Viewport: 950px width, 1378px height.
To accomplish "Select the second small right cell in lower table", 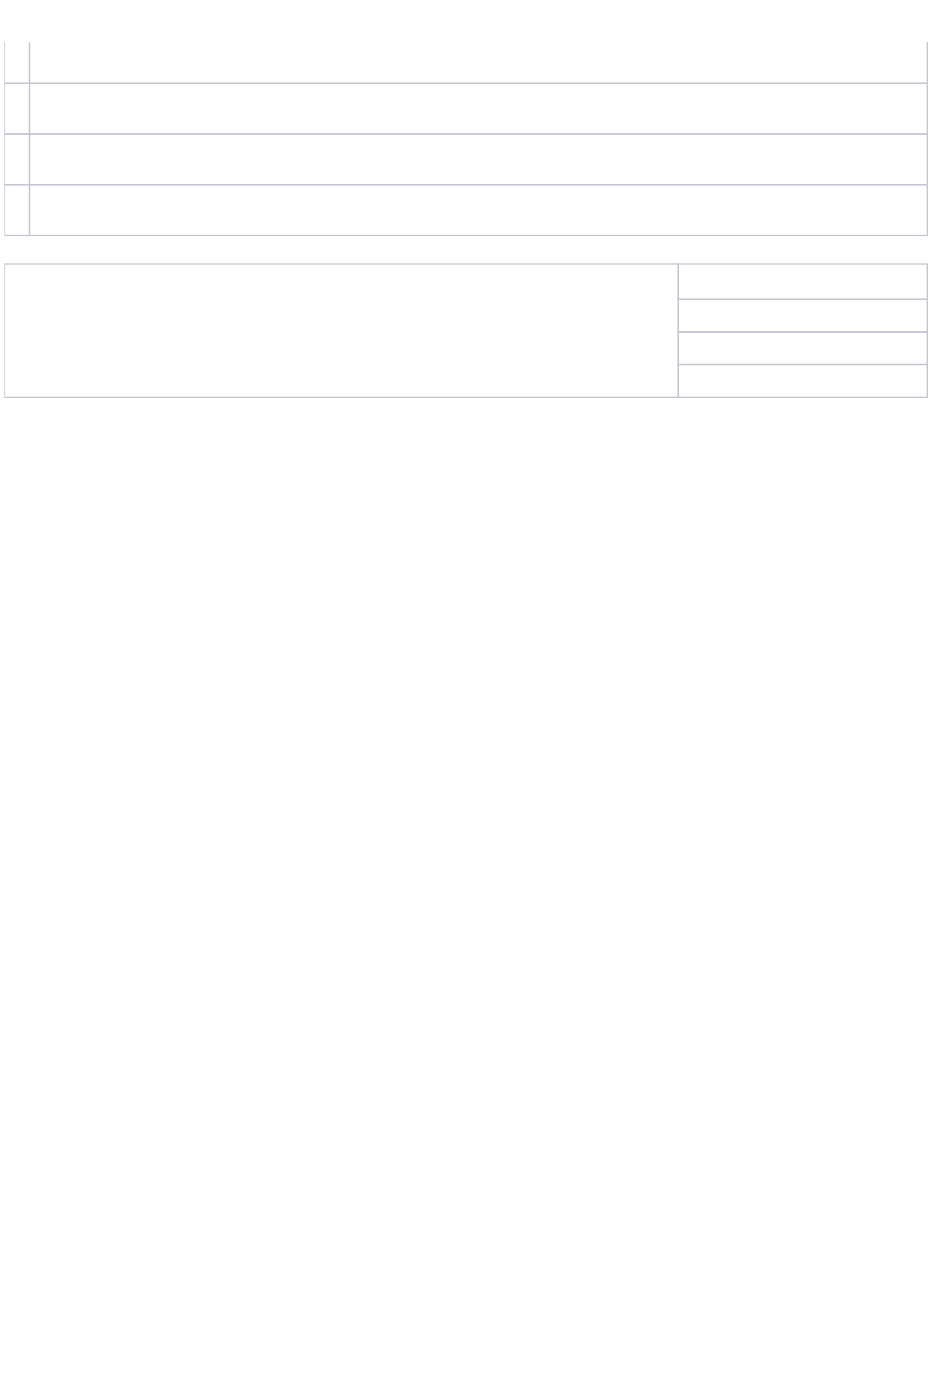I will pos(803,315).
